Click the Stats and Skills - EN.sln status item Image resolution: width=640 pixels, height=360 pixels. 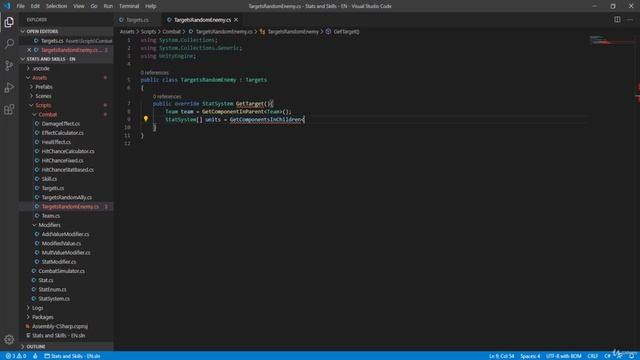(x=72, y=356)
